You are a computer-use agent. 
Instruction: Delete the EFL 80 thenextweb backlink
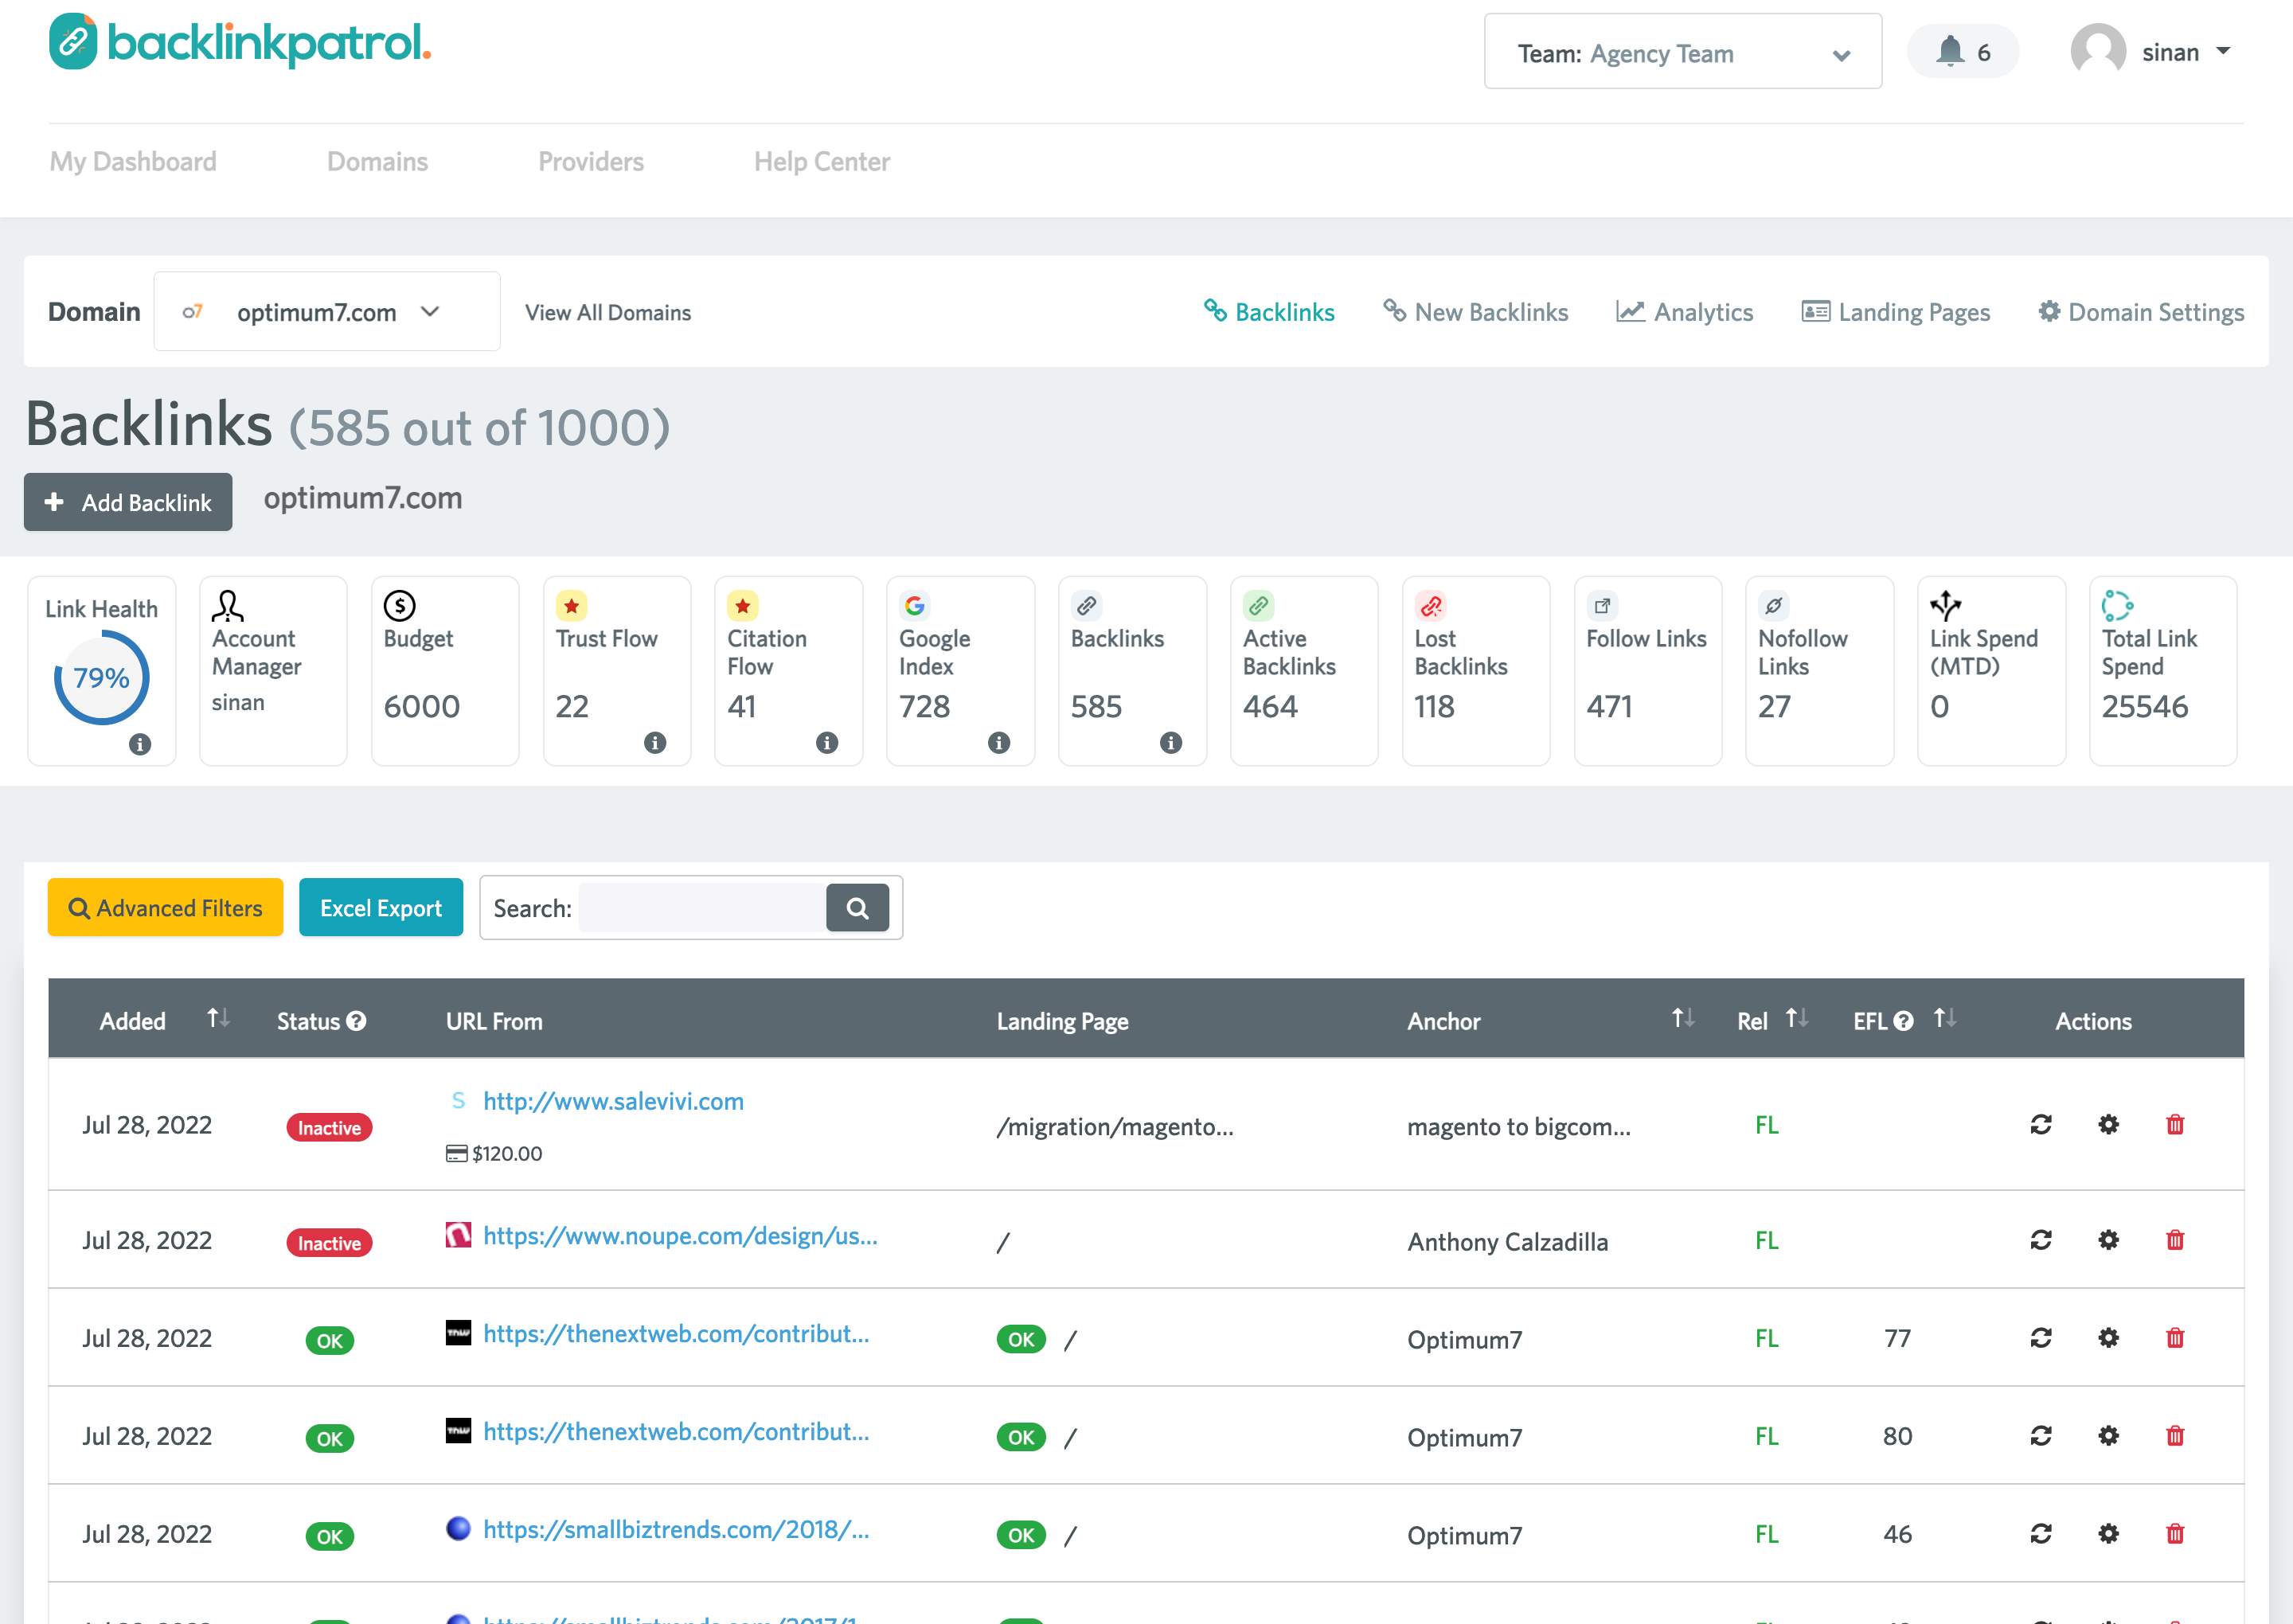click(2175, 1436)
